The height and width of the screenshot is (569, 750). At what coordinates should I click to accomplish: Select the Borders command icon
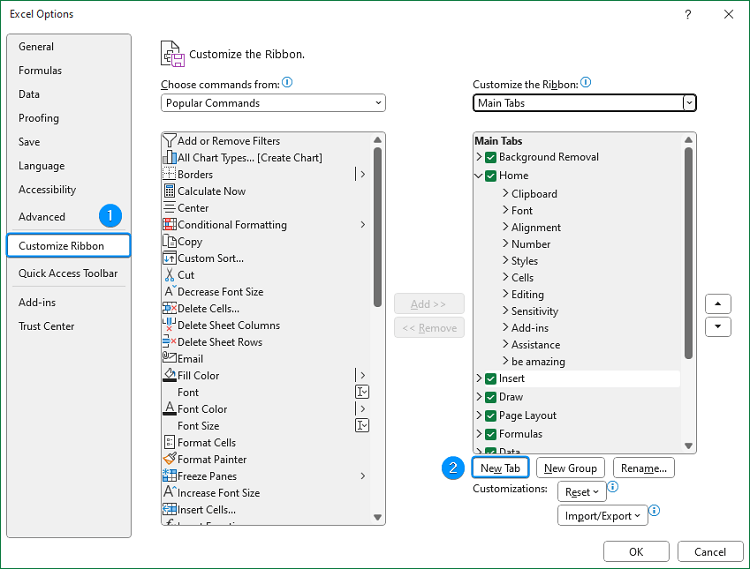[x=169, y=174]
